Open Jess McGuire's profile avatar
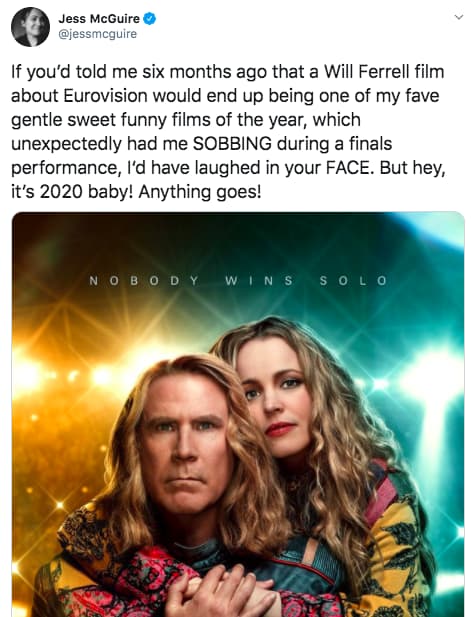The height and width of the screenshot is (617, 475). coord(30,27)
